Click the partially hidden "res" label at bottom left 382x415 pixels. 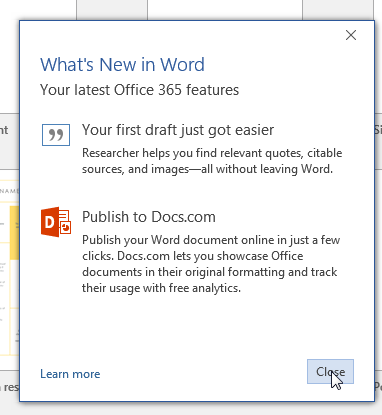click(x=9, y=387)
